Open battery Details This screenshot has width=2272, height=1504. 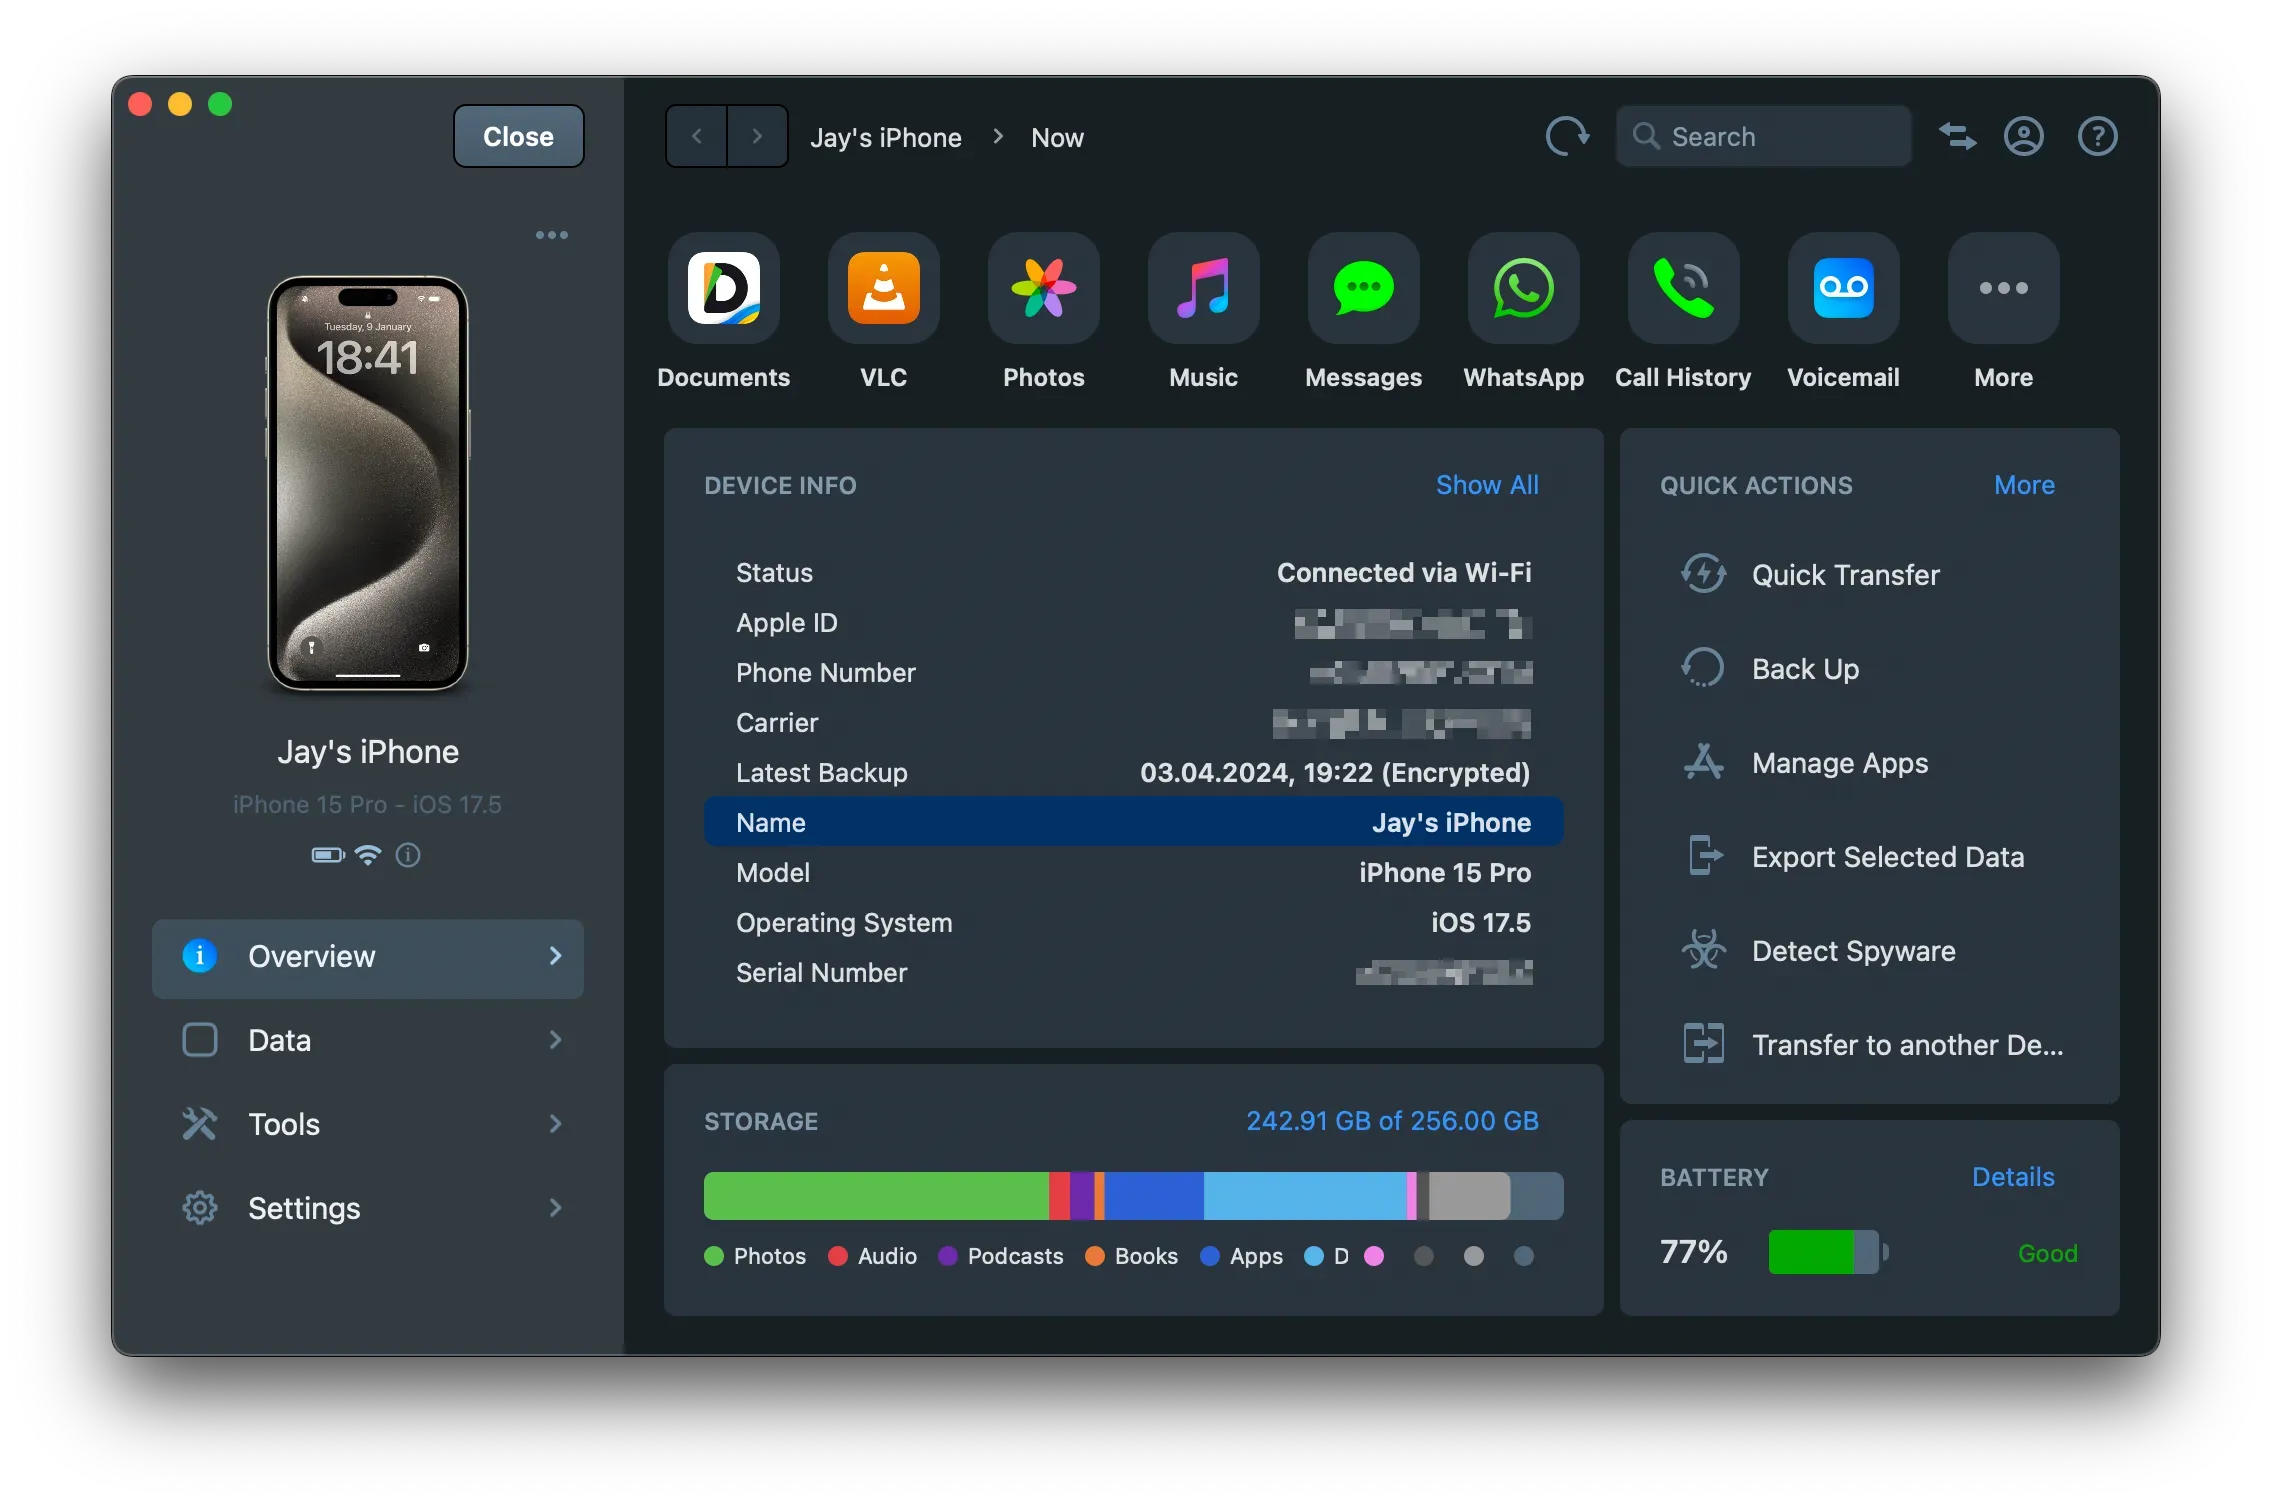(x=2013, y=1177)
